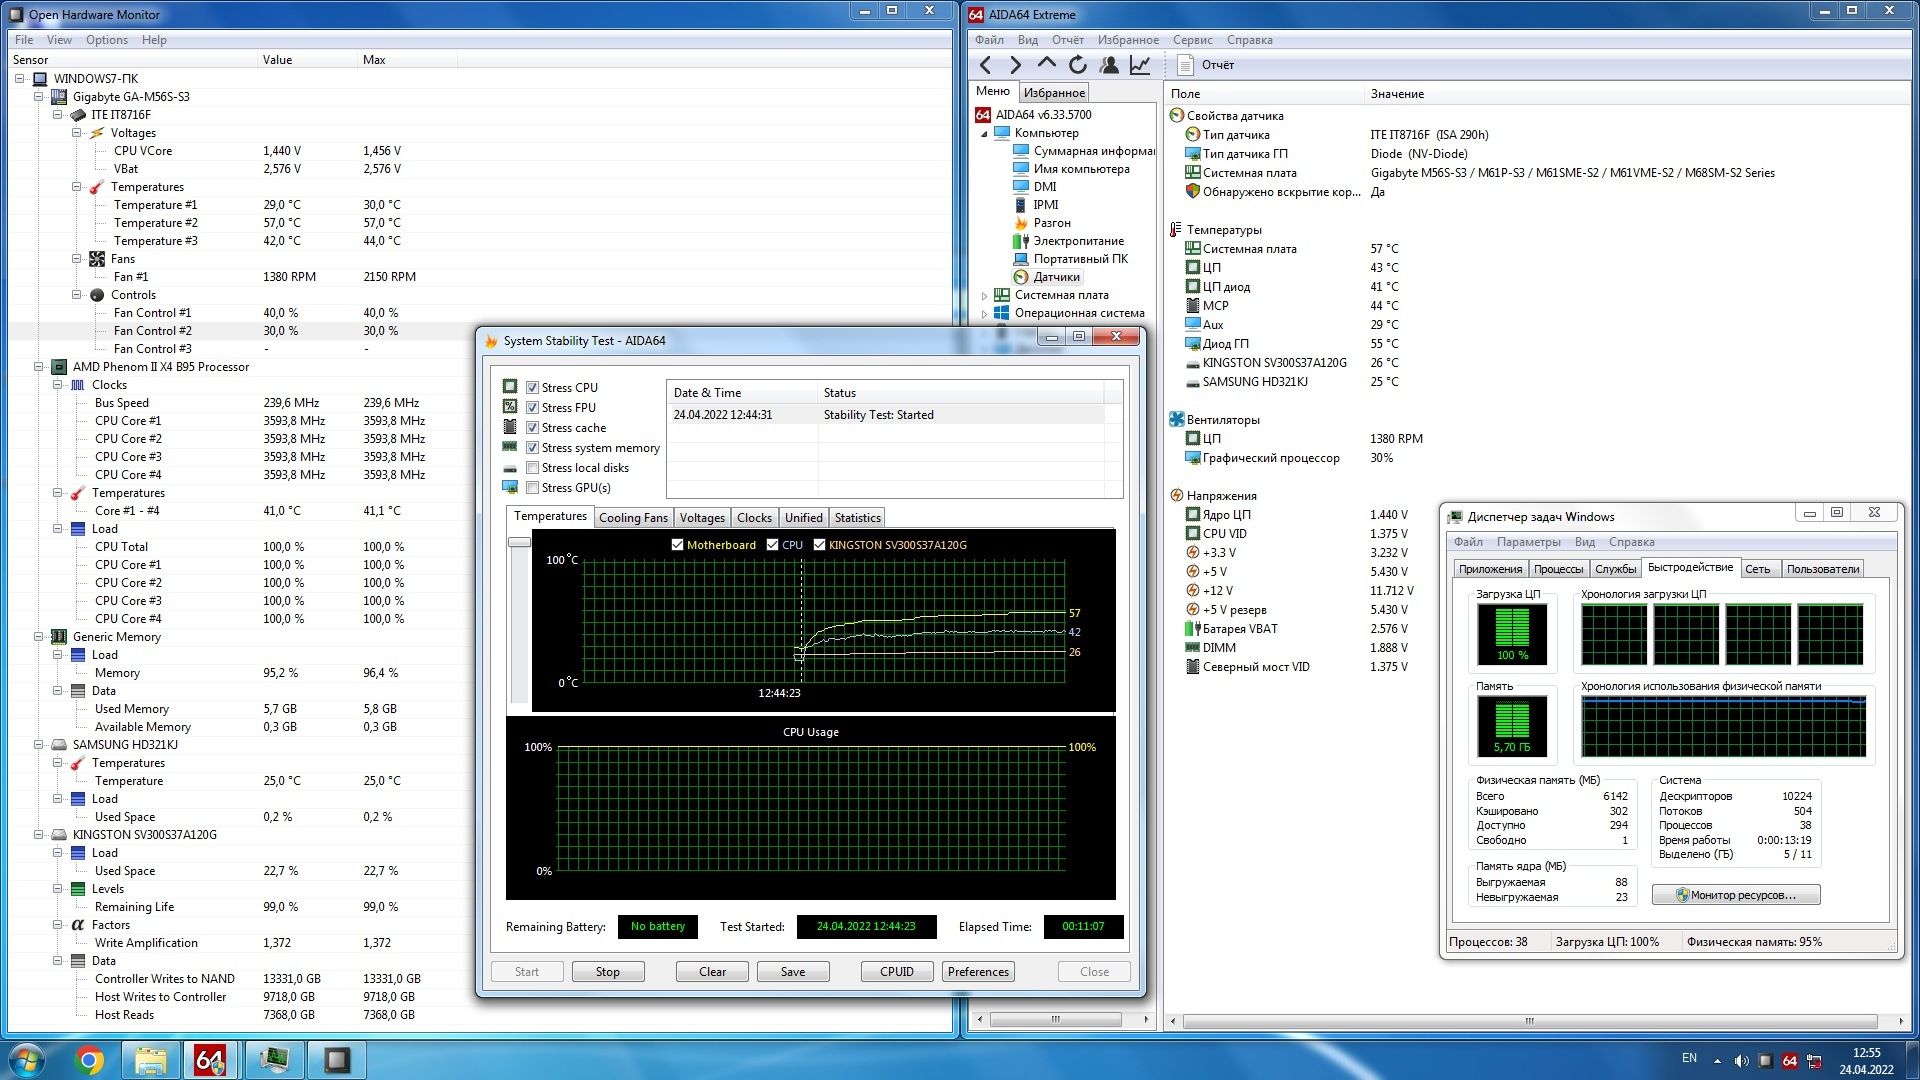Go back with AIDA64 toolbar back arrow
Viewport: 1920px width, 1080px height.
(986, 65)
